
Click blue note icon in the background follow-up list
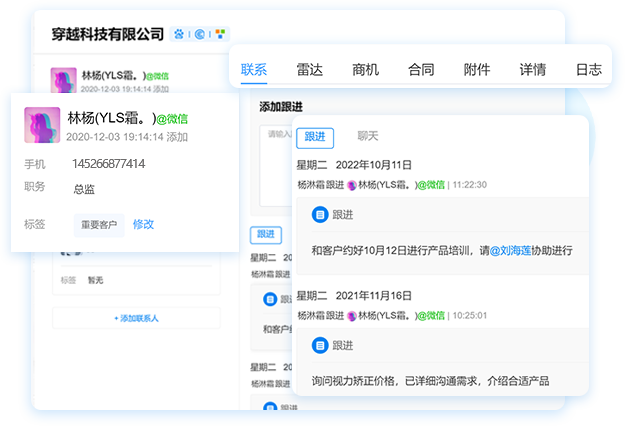(x=270, y=299)
